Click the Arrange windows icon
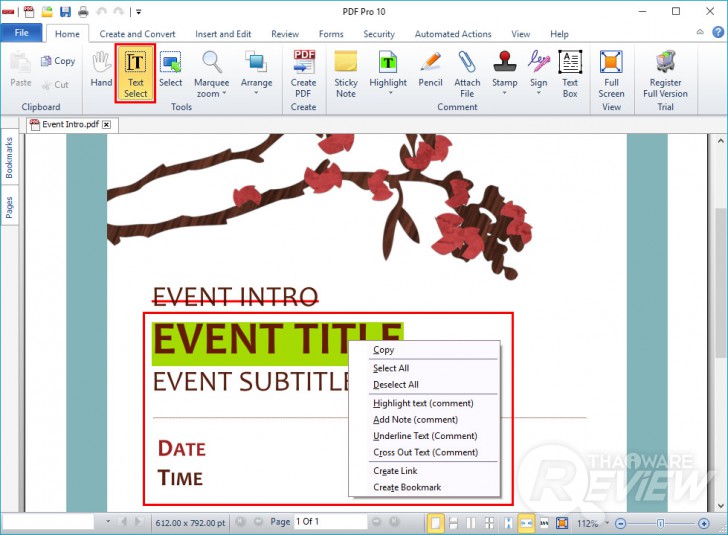 coord(256,62)
